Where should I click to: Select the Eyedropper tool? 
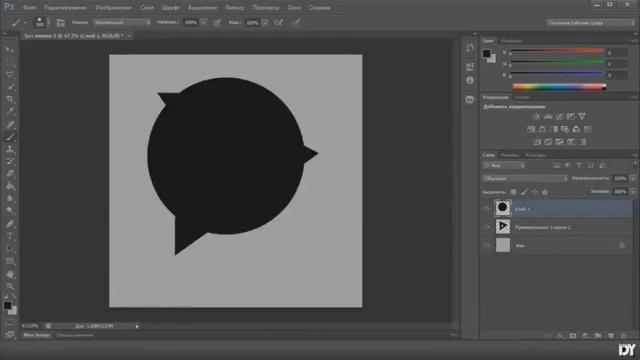10,111
